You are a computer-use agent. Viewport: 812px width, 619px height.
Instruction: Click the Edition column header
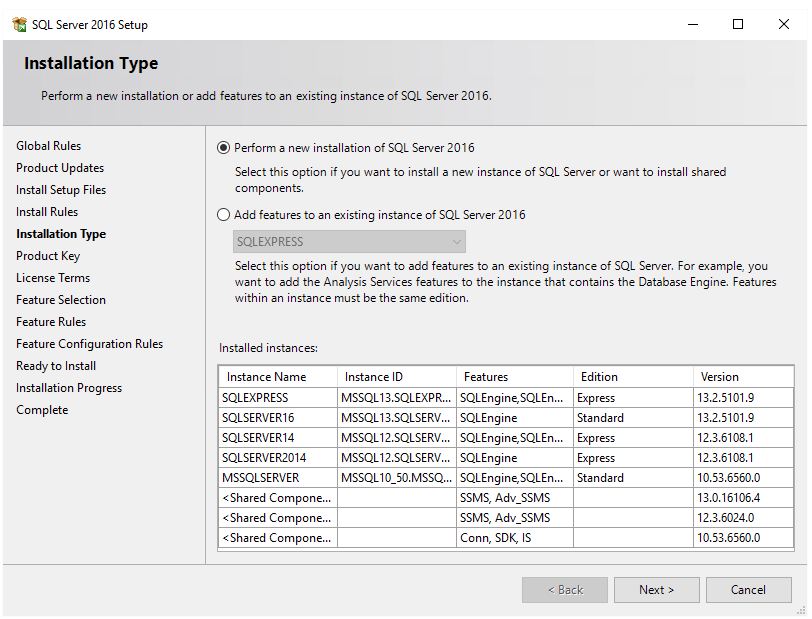(633, 377)
